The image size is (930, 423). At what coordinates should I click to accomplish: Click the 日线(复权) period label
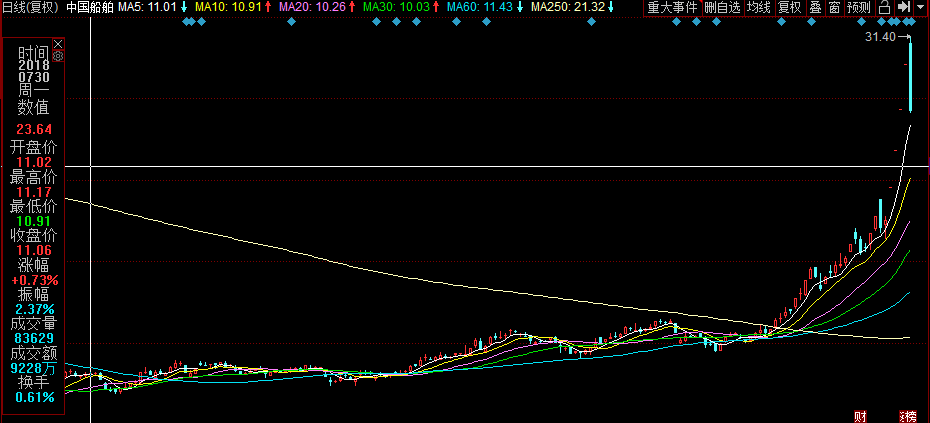(x=30, y=8)
